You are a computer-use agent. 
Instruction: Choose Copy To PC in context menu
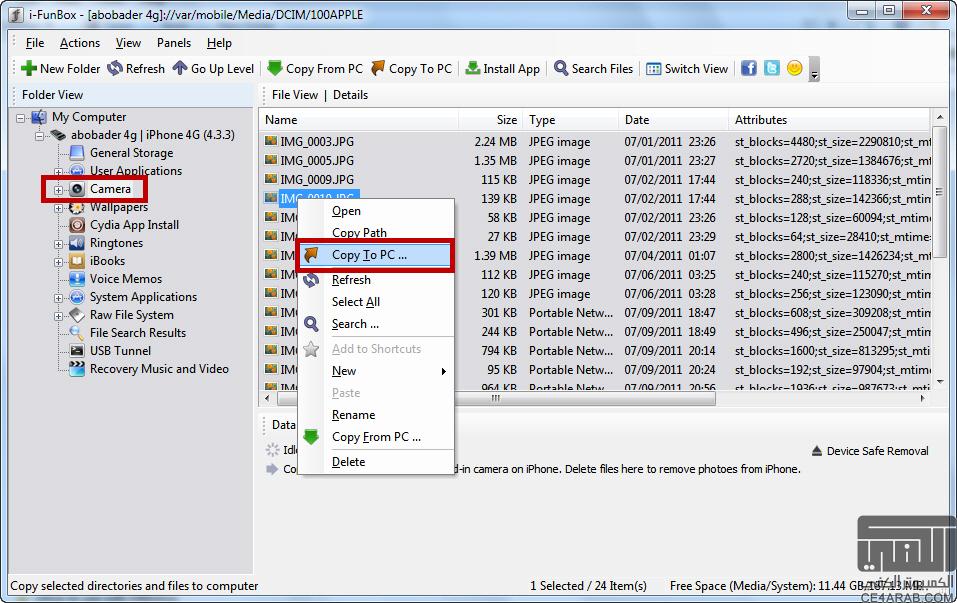click(x=375, y=255)
